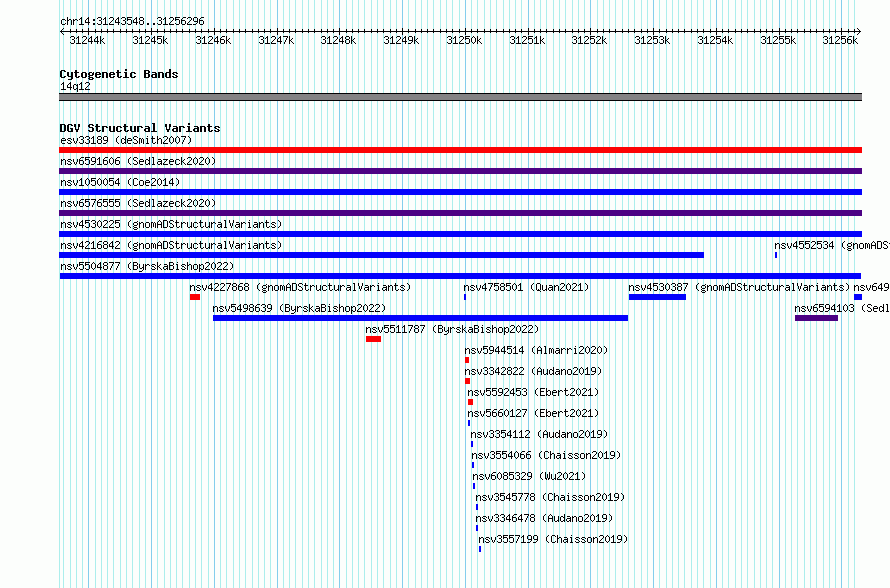
Task: Click the nsv3346478 (Audano2019) label
Action: 544,518
